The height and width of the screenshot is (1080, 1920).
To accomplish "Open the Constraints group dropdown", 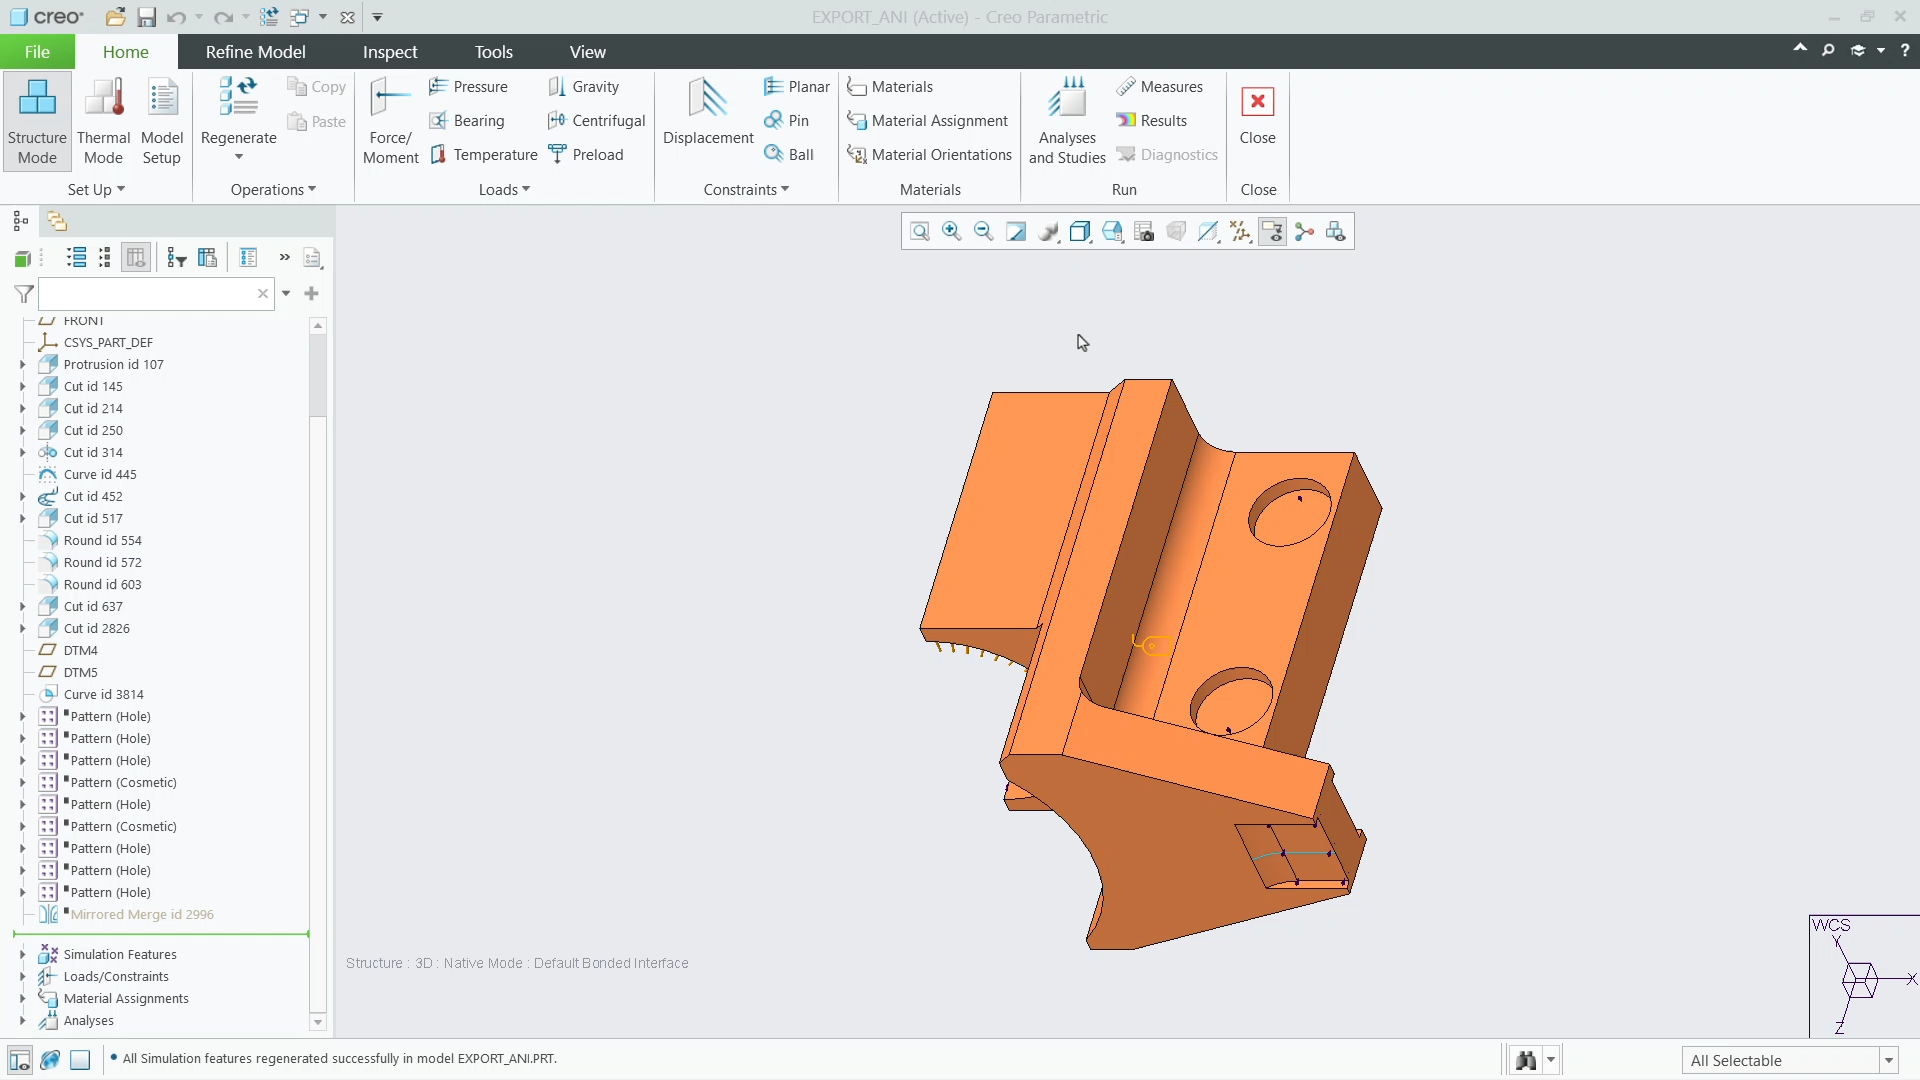I will click(746, 190).
